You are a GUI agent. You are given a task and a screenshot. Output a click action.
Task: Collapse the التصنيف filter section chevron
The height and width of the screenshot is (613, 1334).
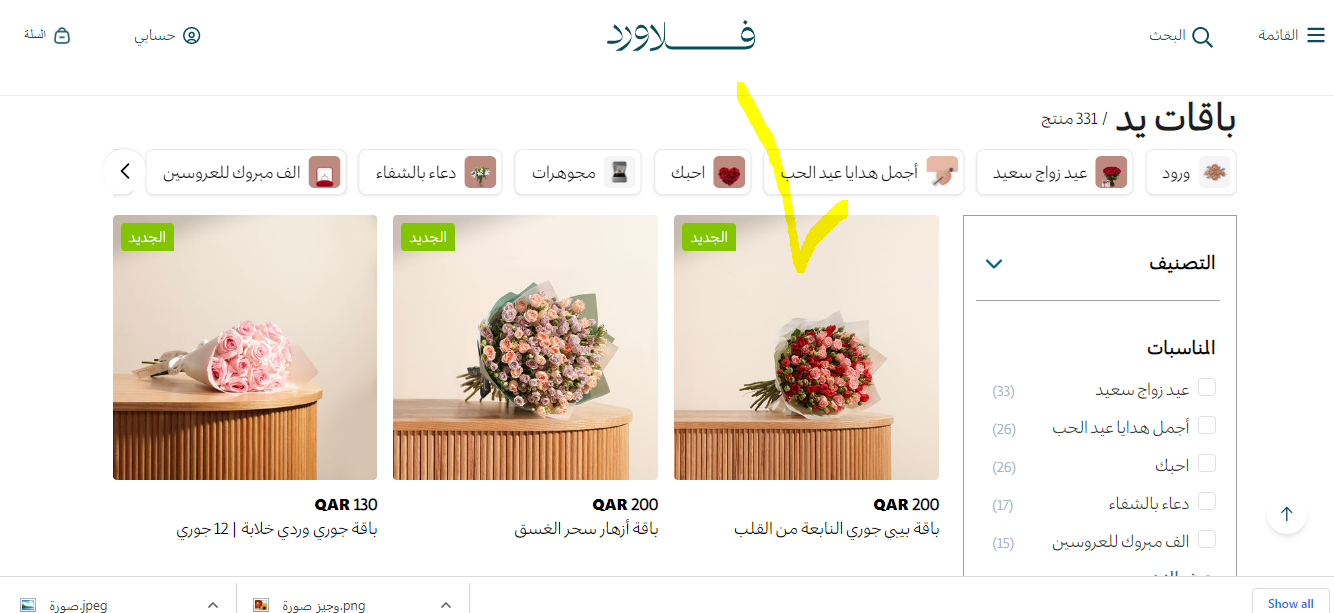pyautogui.click(x=993, y=264)
